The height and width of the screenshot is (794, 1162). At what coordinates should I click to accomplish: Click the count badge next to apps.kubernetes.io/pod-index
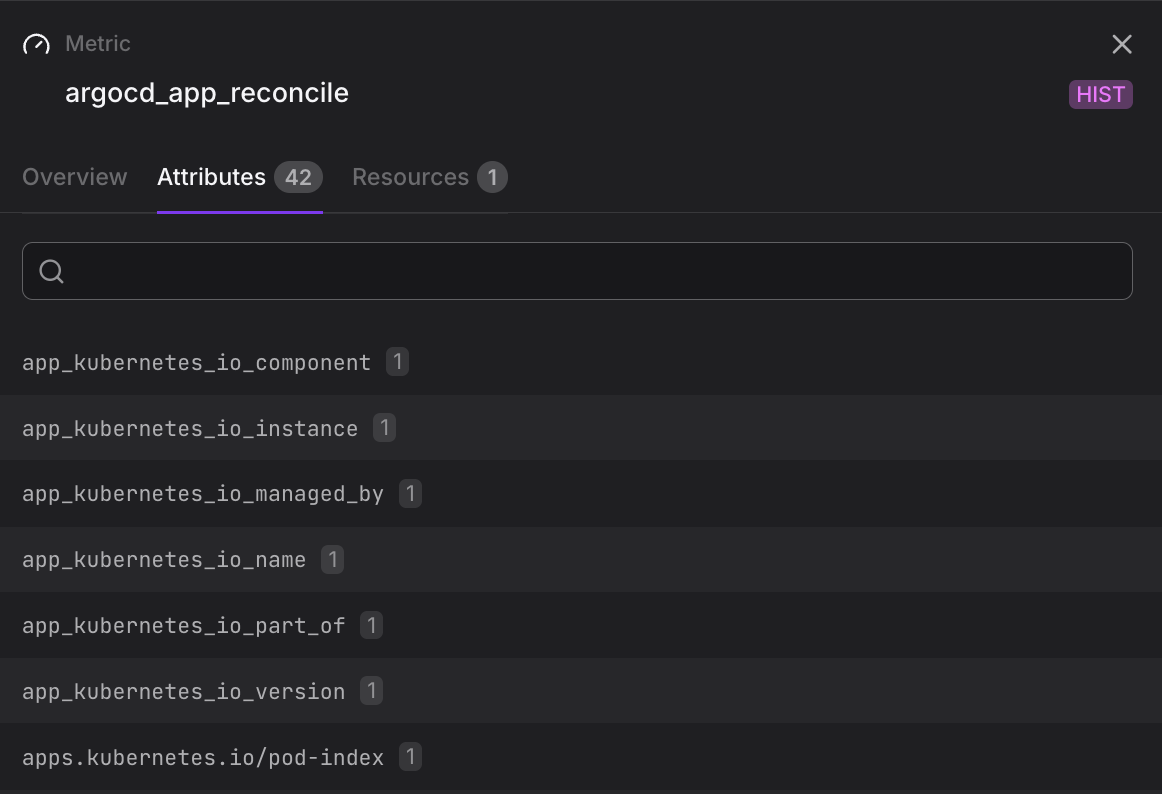click(410, 757)
